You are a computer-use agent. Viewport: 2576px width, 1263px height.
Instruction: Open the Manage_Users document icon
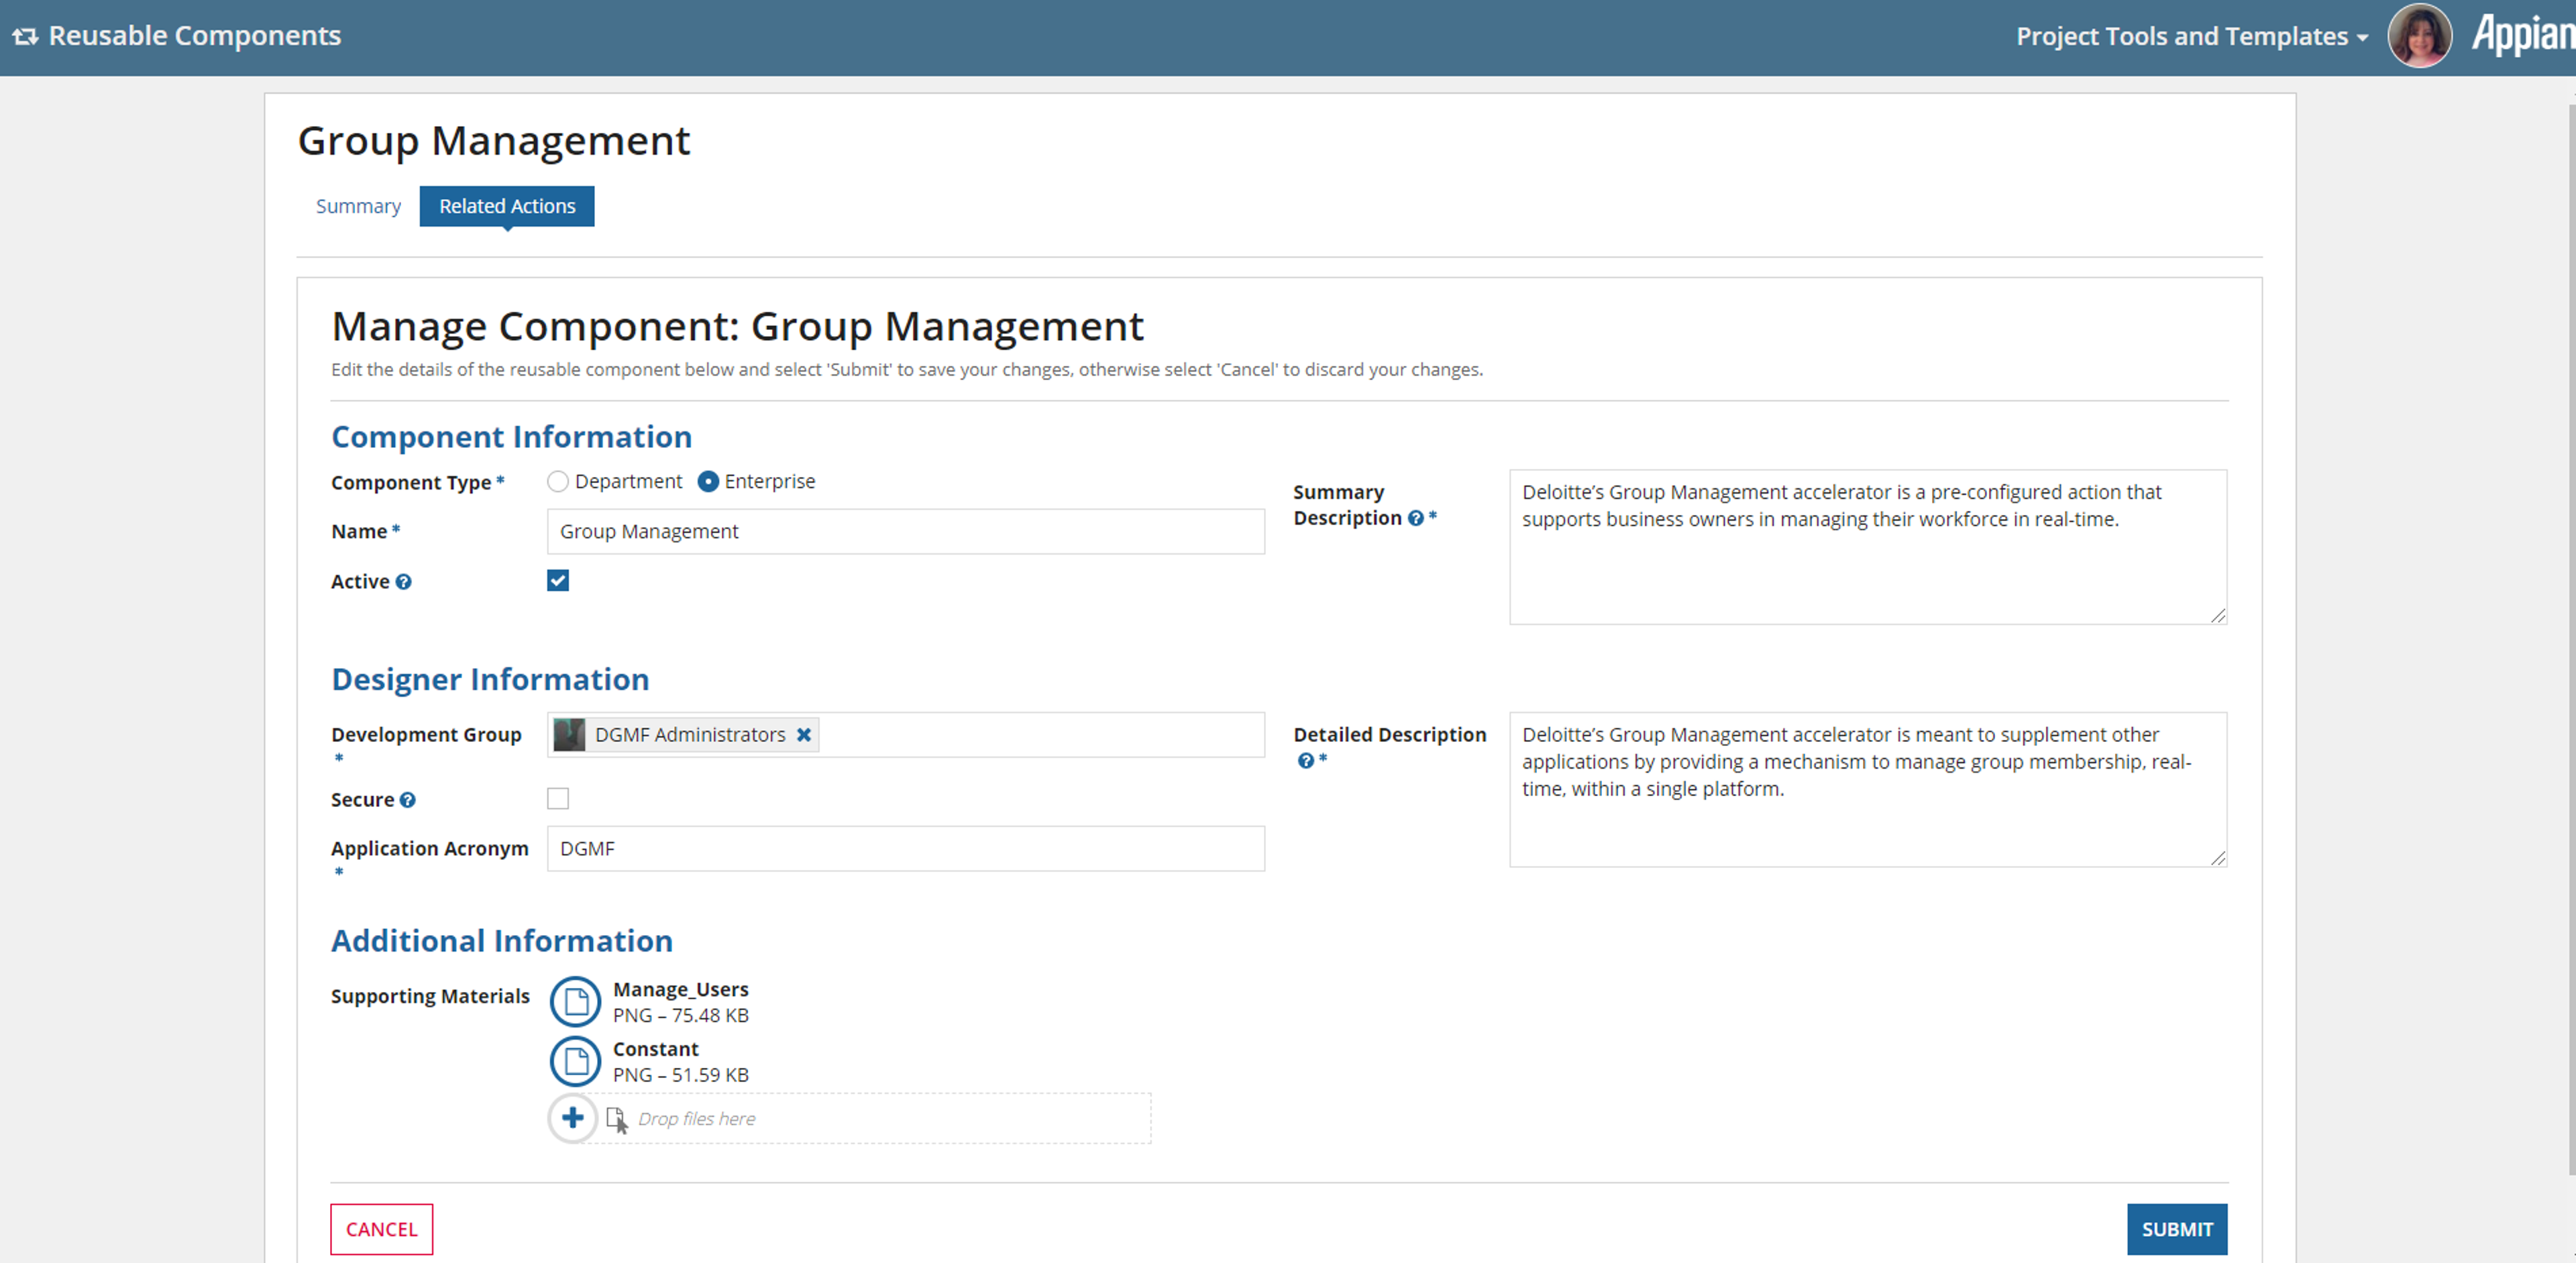pyautogui.click(x=575, y=1002)
